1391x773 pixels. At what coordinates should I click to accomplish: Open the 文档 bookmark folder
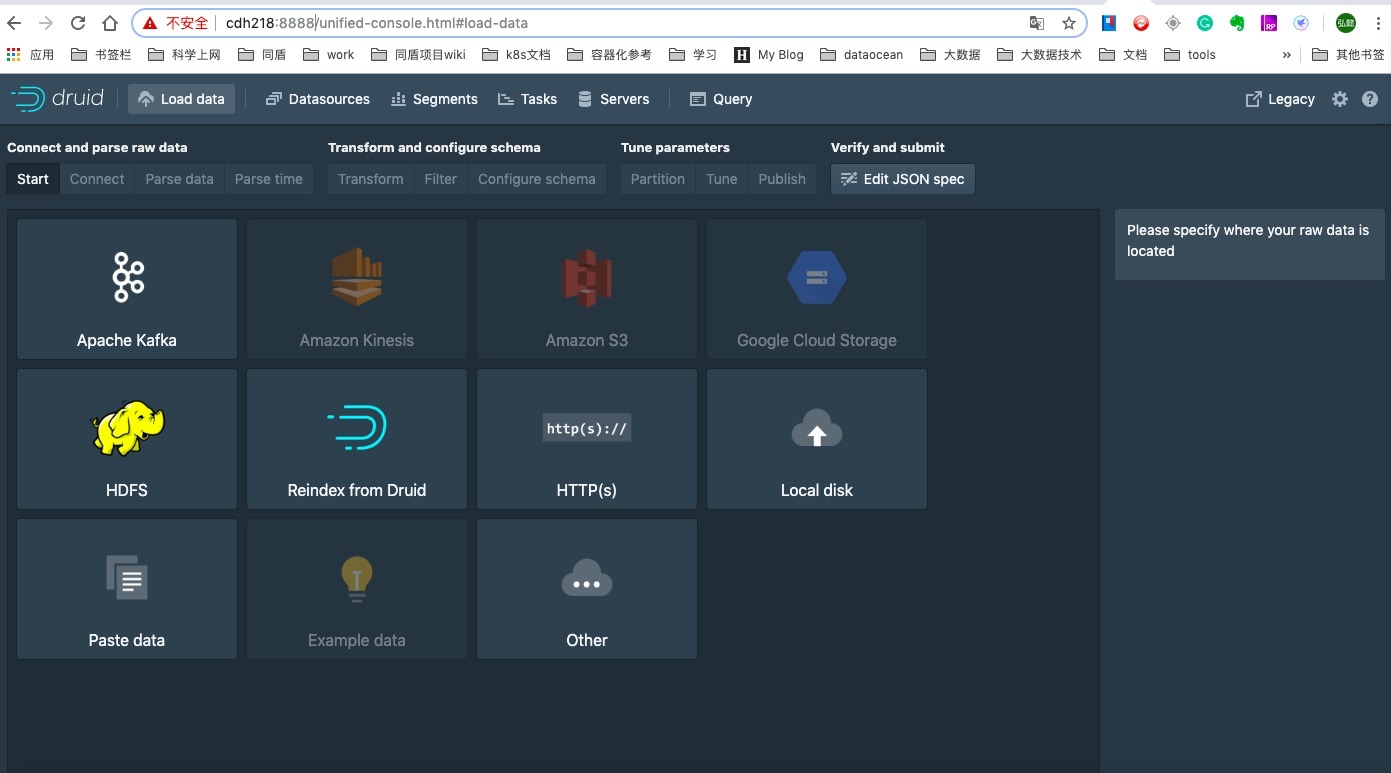point(1123,55)
